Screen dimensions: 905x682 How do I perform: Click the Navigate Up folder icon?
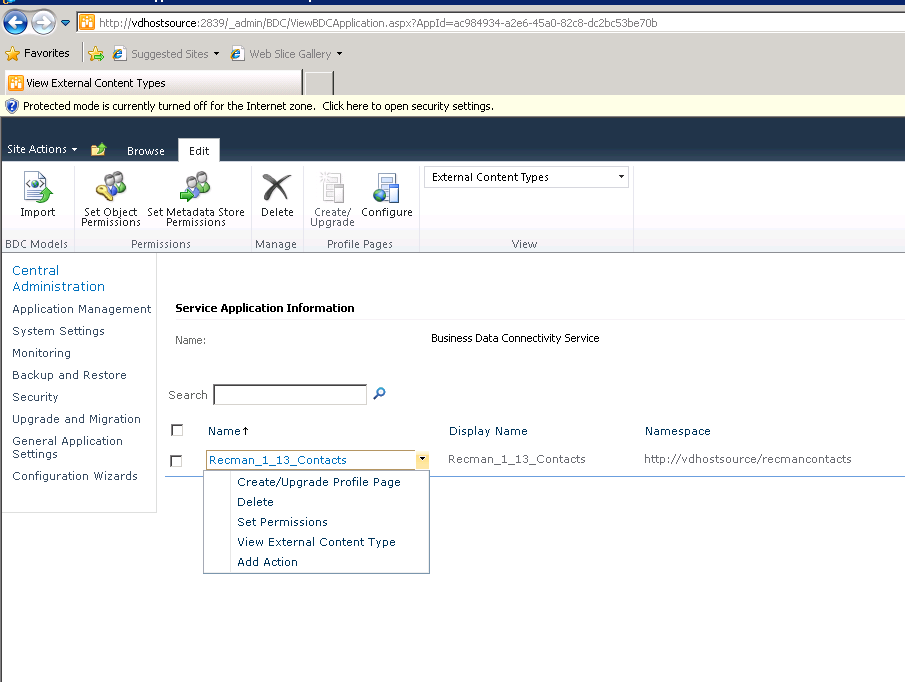coord(99,149)
